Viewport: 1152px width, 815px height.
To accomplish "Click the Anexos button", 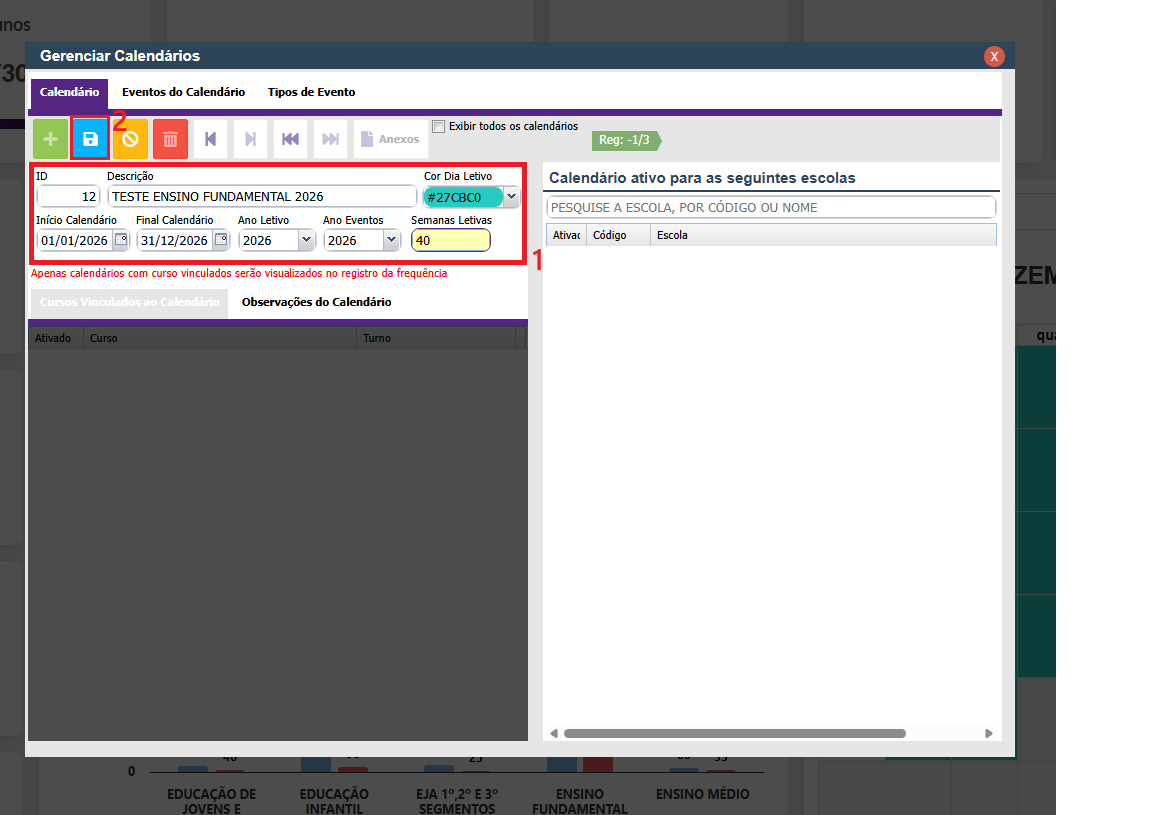I will (390, 139).
